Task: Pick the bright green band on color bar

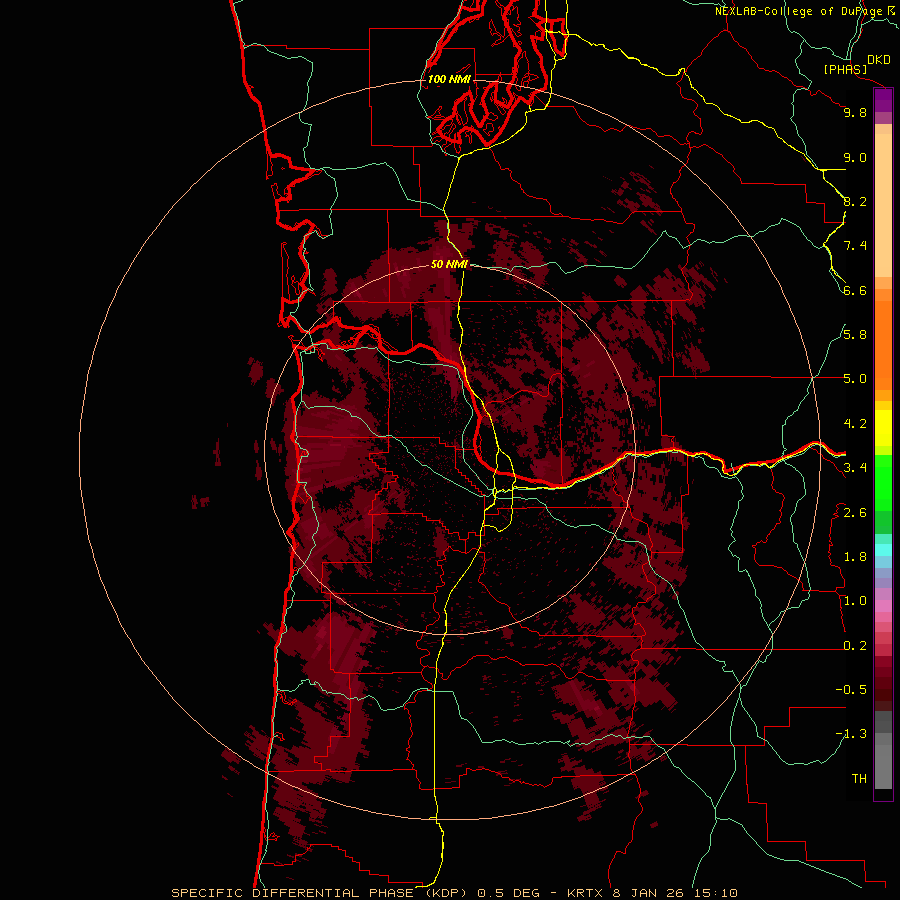Action: [883, 482]
